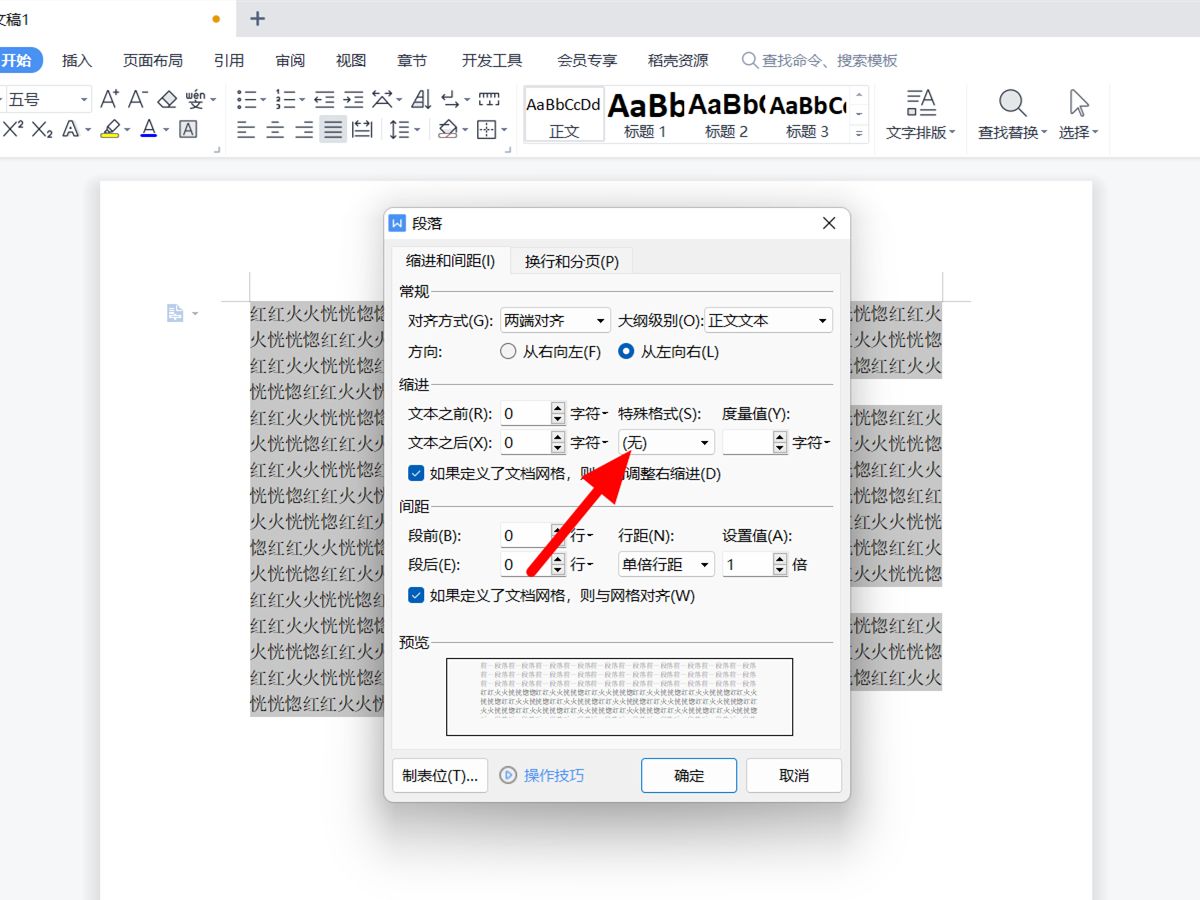Click the 段前 spacing input field
The image size is (1200, 900).
[x=525, y=535]
